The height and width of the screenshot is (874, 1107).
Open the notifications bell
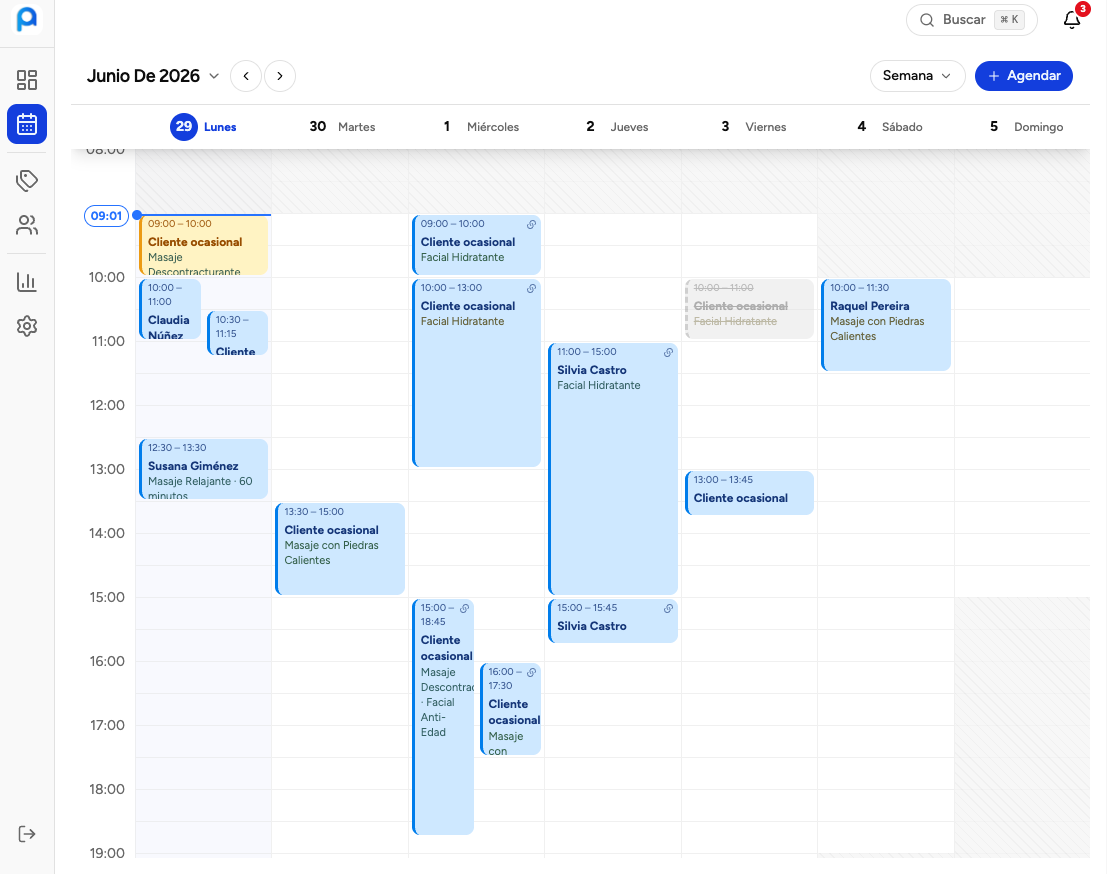1072,20
